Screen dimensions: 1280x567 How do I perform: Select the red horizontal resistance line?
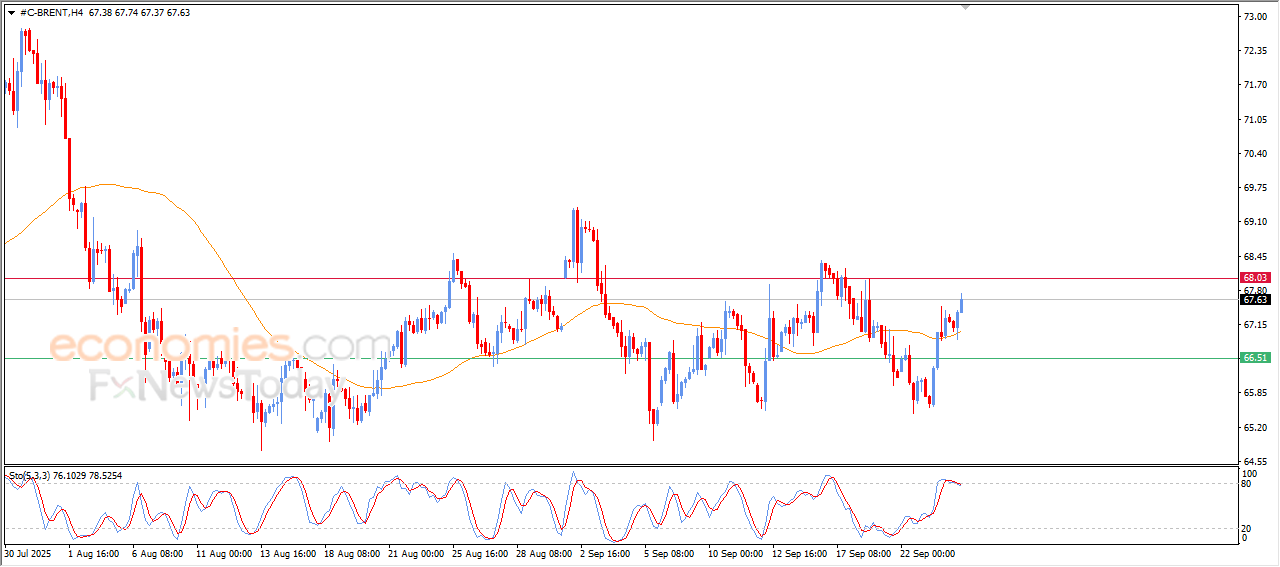[x=620, y=278]
